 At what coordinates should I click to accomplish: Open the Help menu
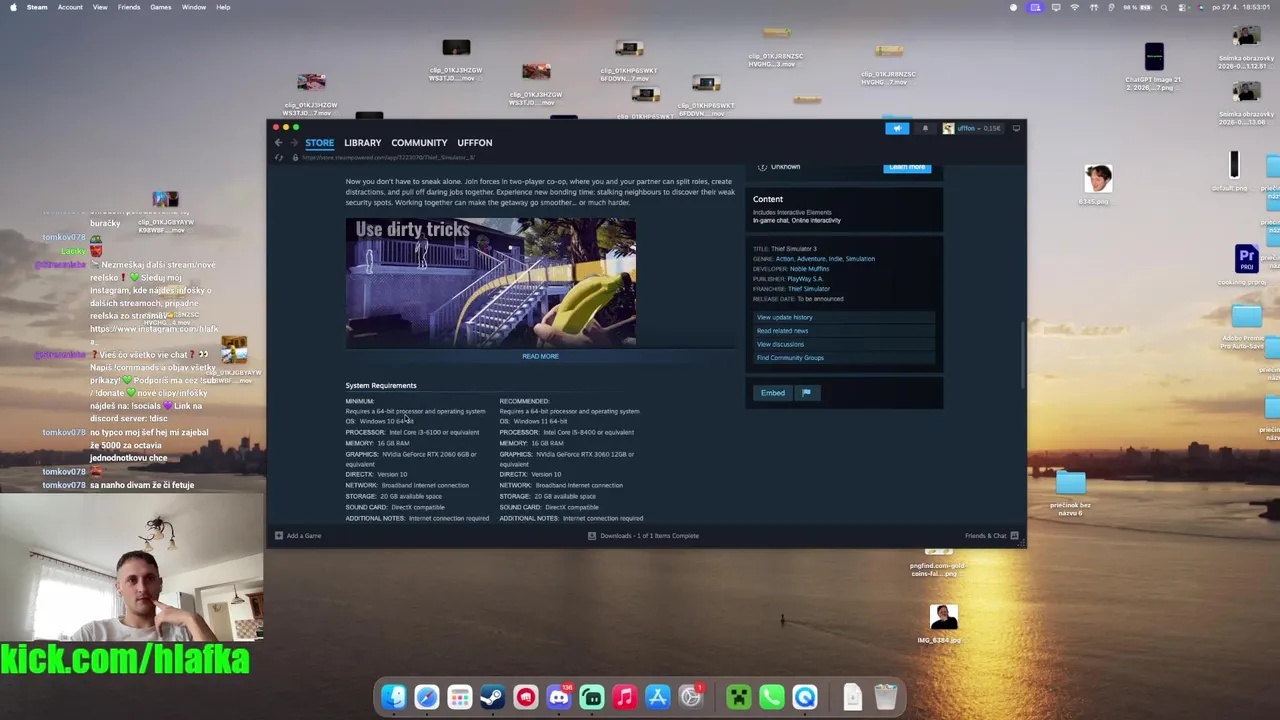pyautogui.click(x=223, y=7)
